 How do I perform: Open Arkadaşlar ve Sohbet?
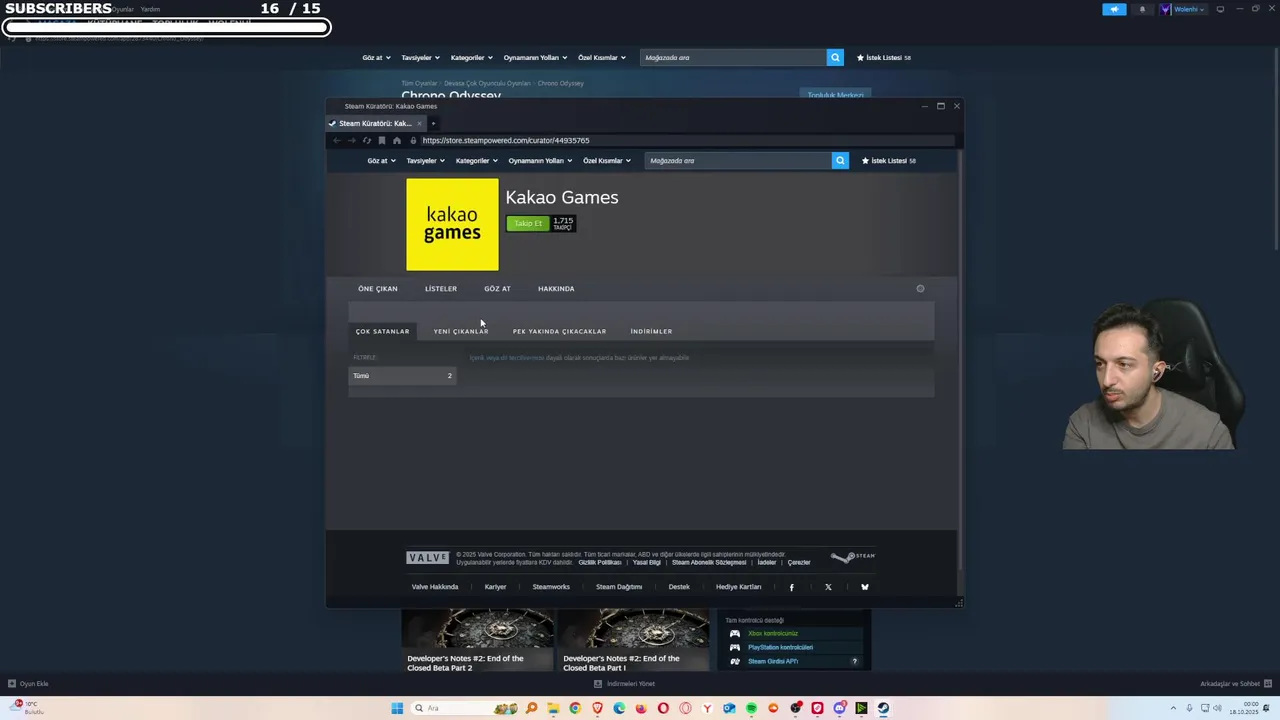coord(1234,684)
